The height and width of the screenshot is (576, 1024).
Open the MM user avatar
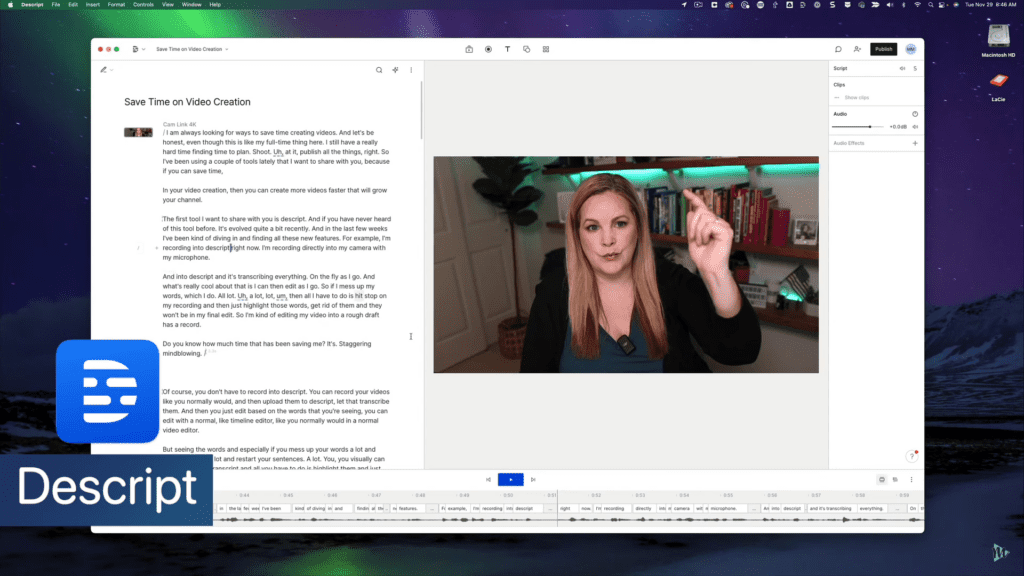point(911,49)
